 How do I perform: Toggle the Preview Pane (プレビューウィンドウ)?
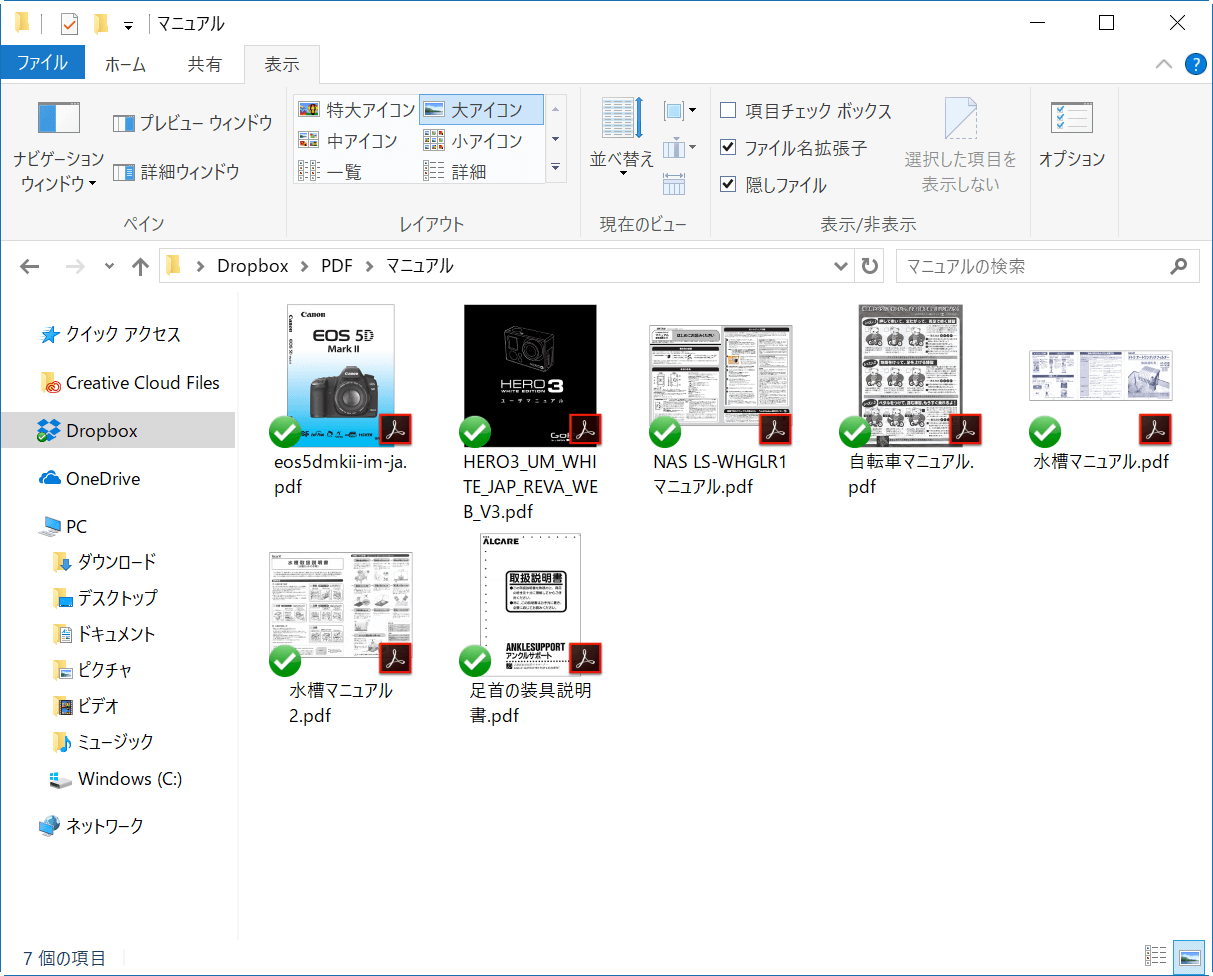click(192, 123)
